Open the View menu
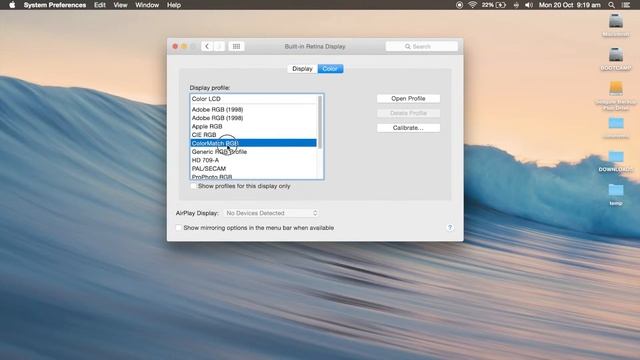Screen dimensions: 640x360 pos(120,5)
